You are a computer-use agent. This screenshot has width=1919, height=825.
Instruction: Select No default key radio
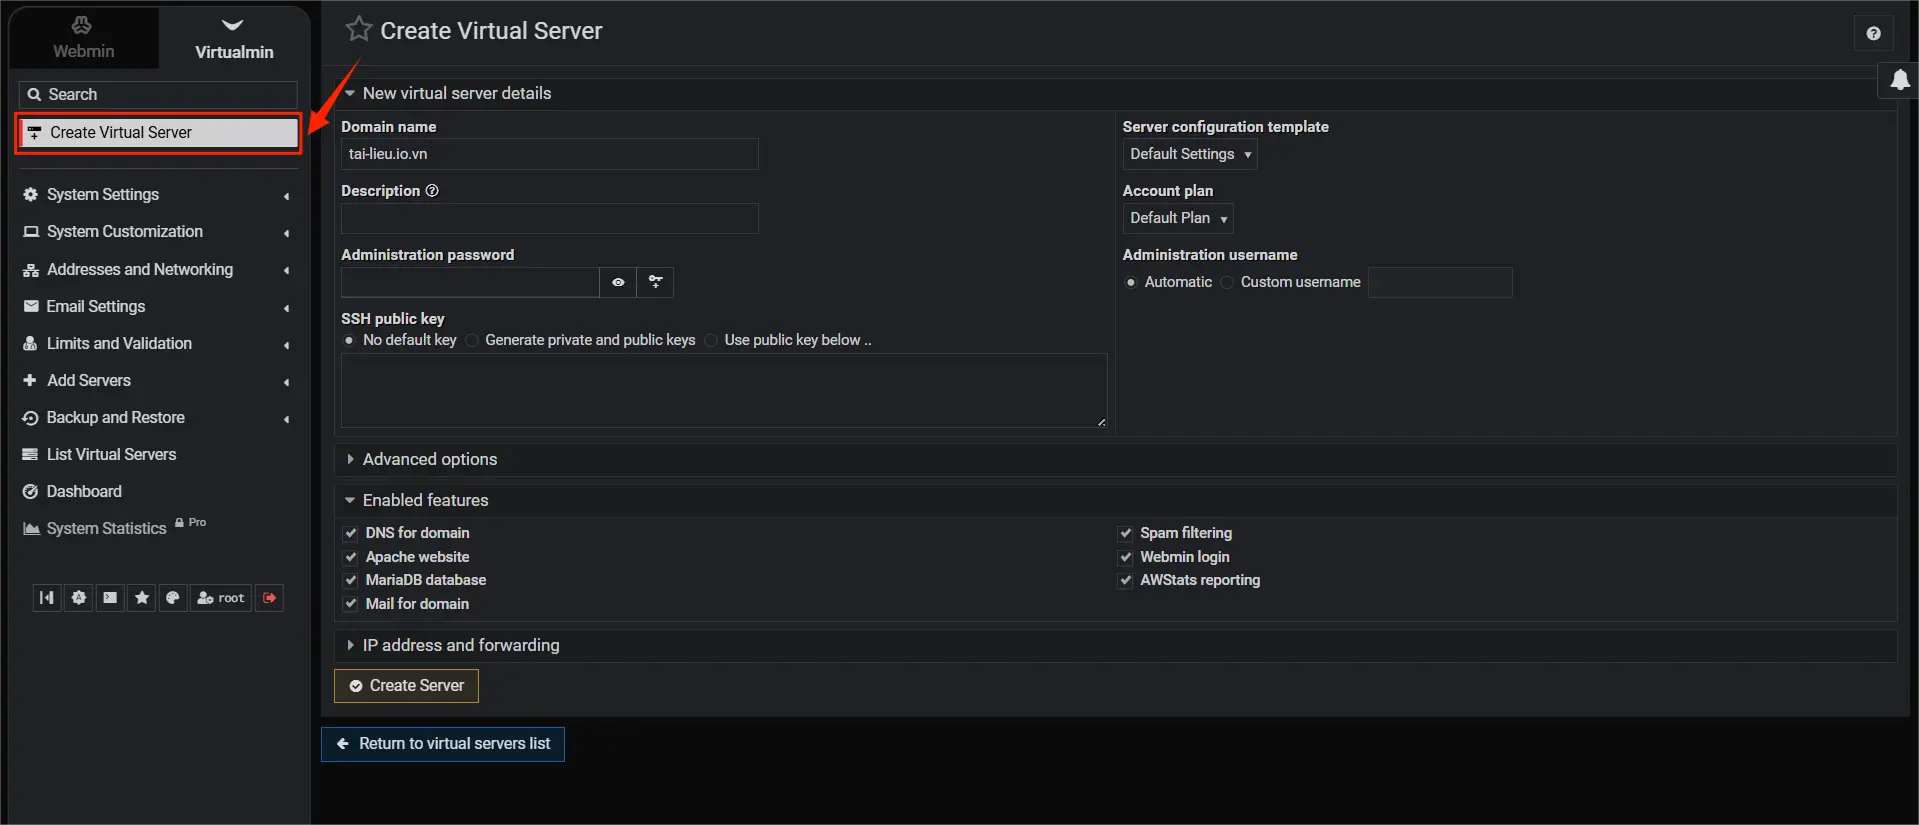(349, 340)
